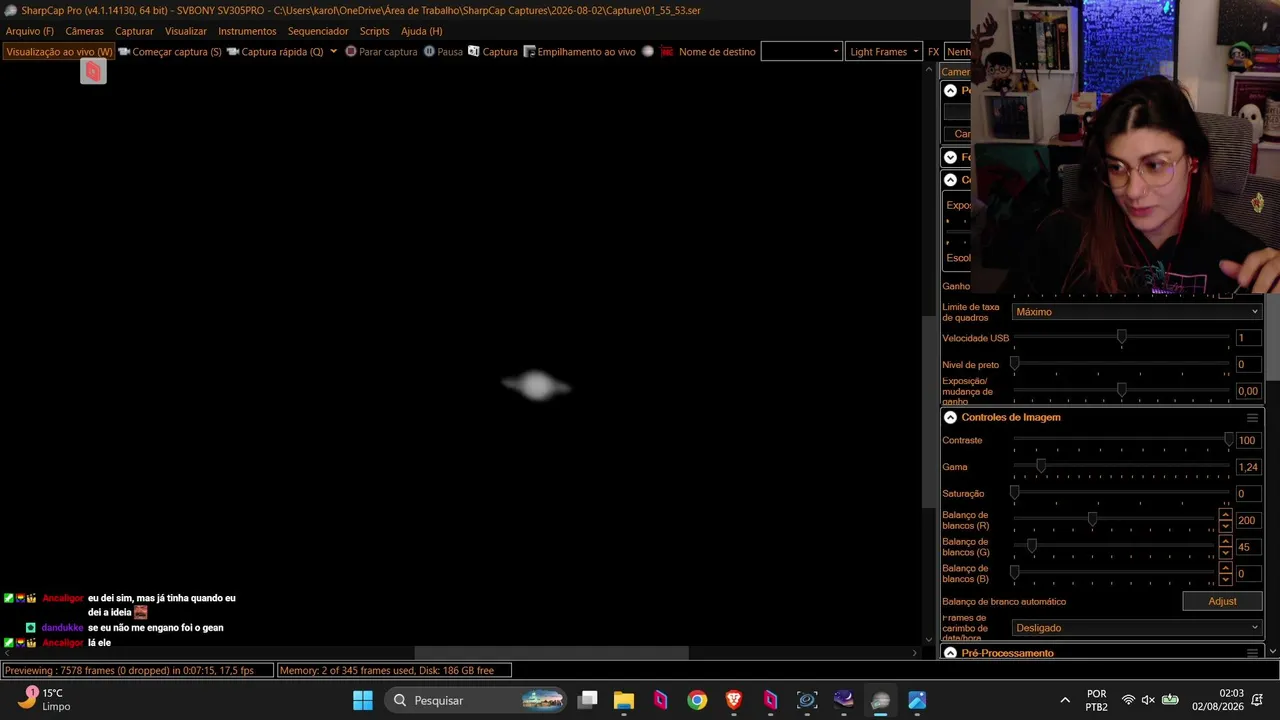Open the Frames de carimbo Desligado dropdown
The image size is (1280, 720).
point(1137,628)
